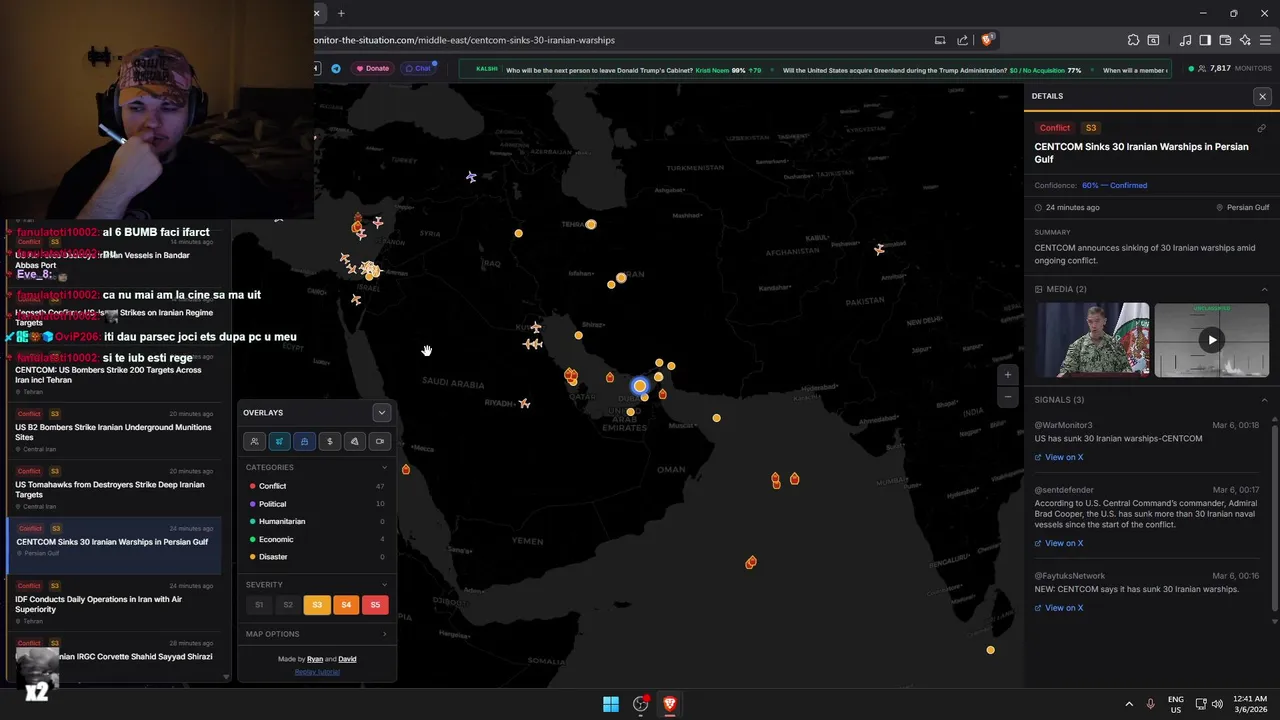Collapse the Signals (3) section
The image size is (1280, 720).
[x=1264, y=400]
